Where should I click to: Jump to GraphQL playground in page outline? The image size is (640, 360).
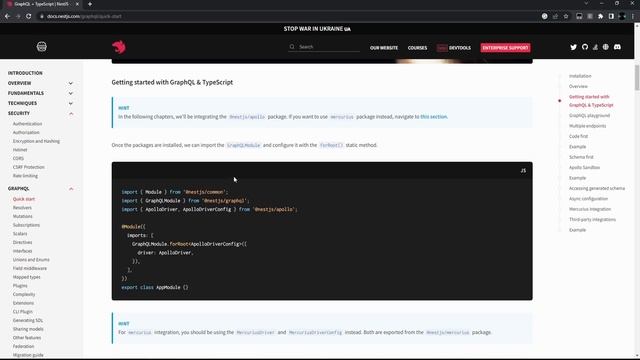tap(589, 116)
